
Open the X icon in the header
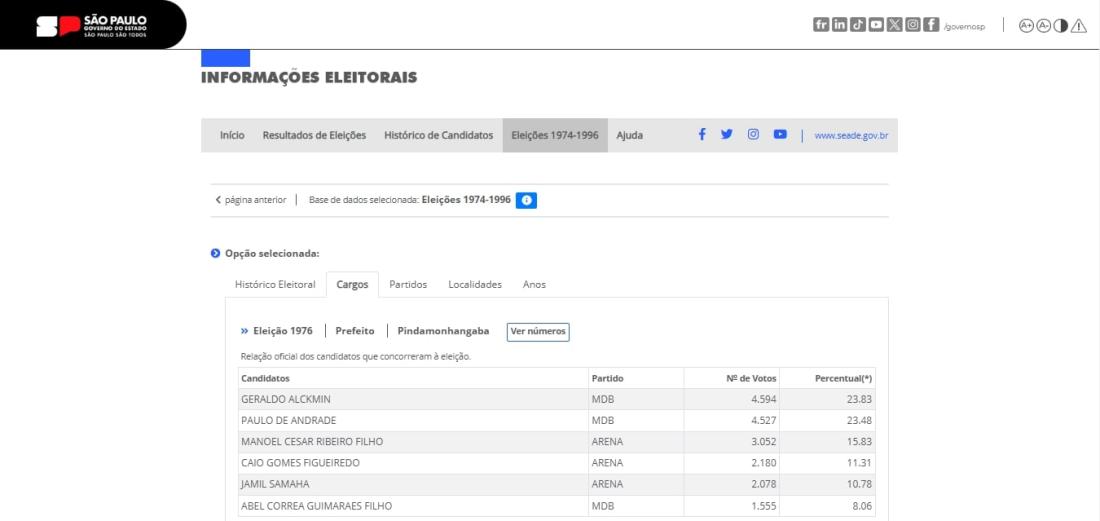tap(894, 25)
